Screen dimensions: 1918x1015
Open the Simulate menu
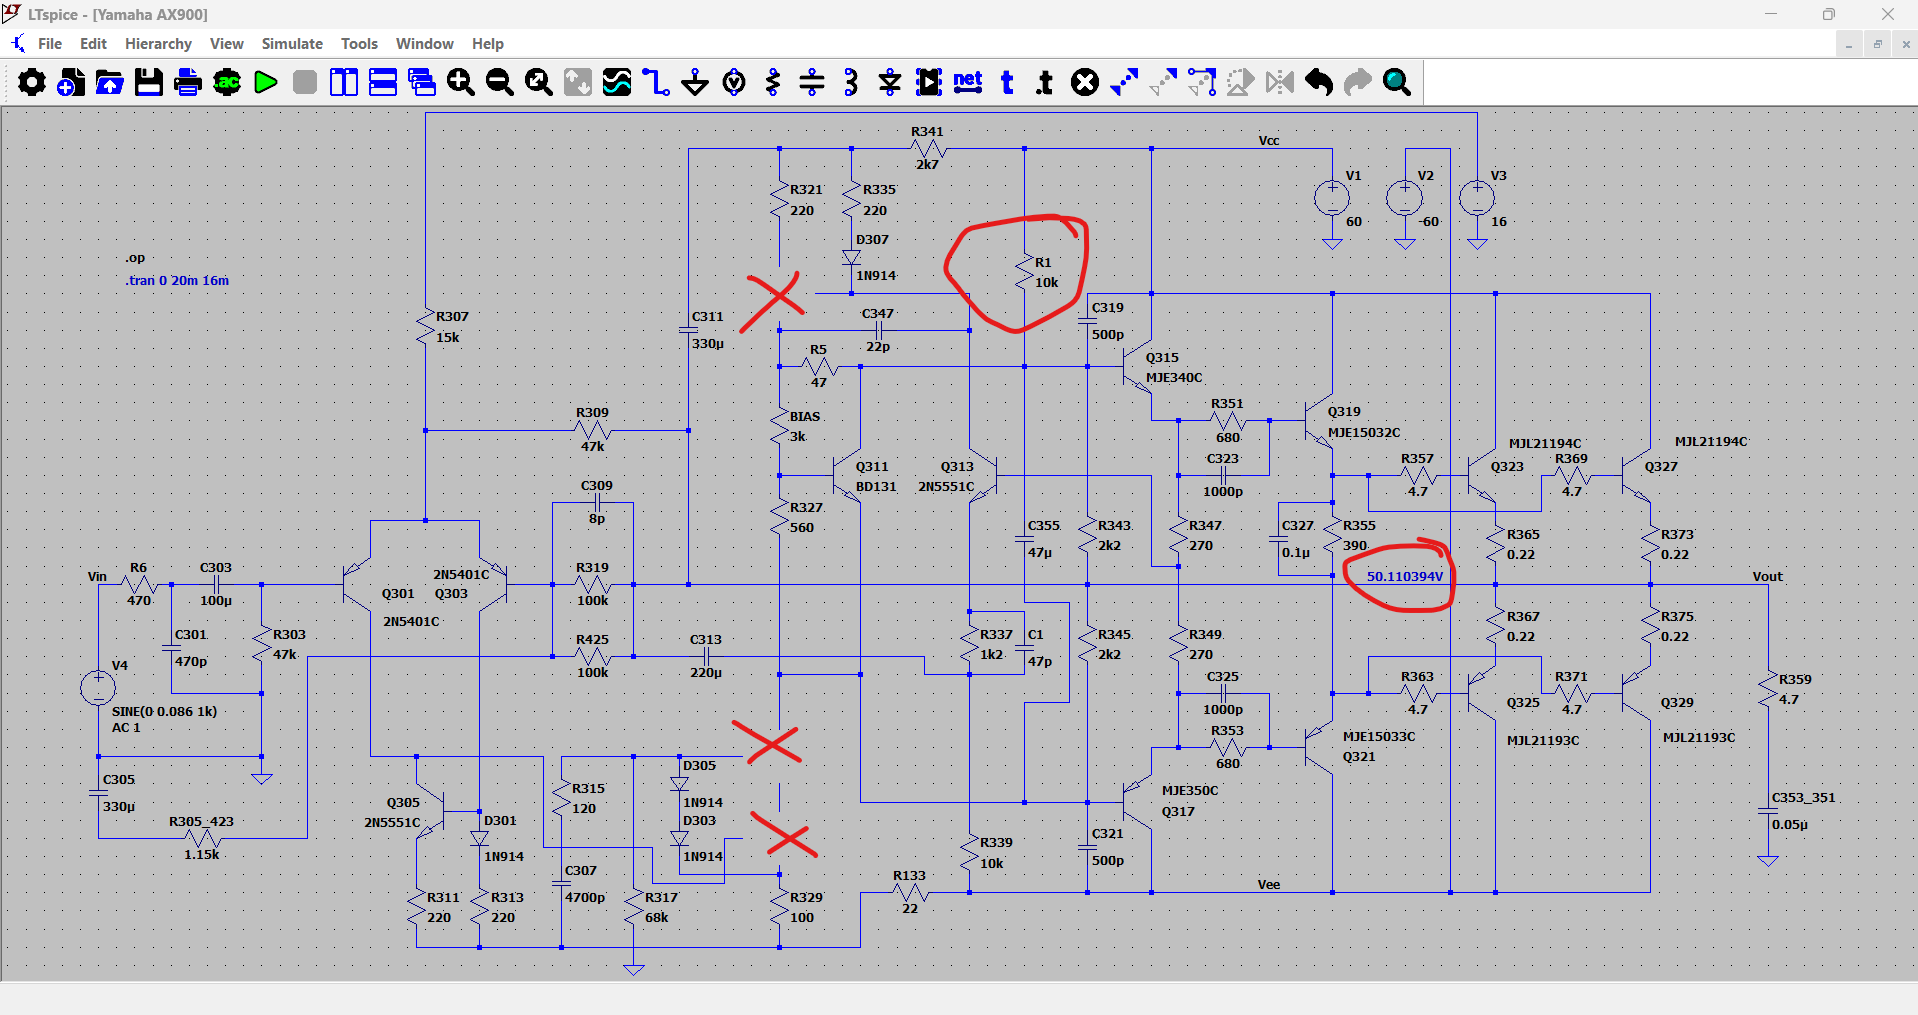point(292,44)
